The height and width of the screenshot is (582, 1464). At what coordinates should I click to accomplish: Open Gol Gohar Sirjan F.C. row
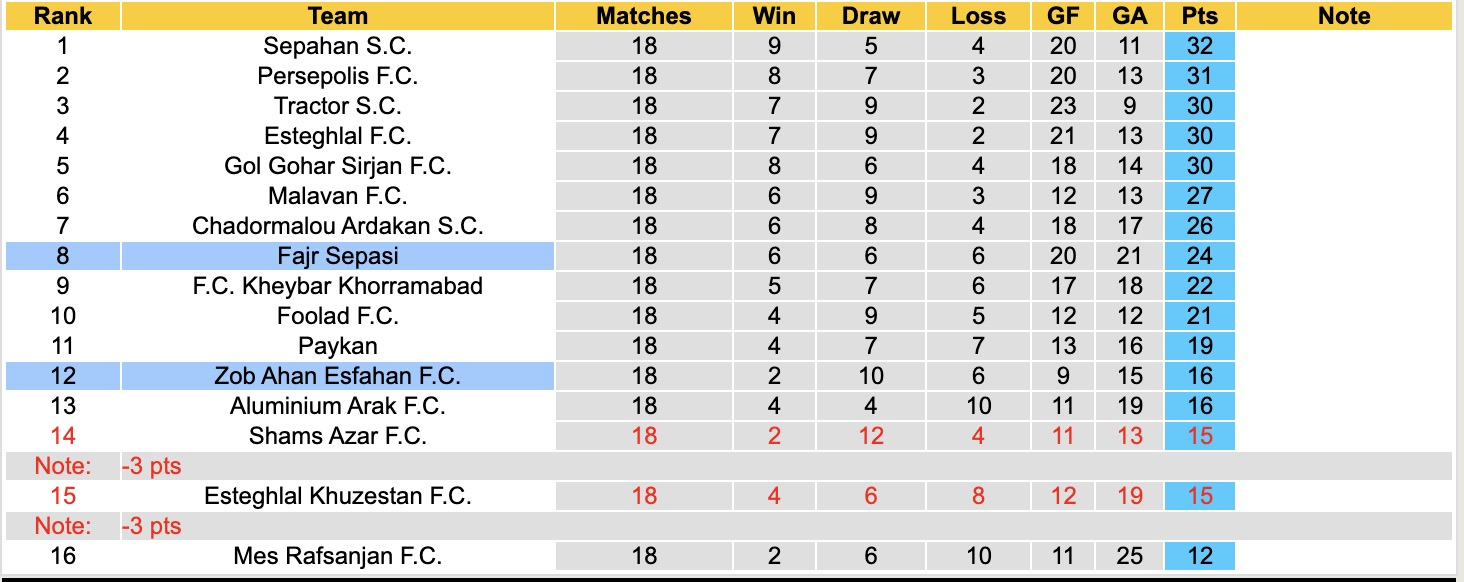[x=338, y=166]
